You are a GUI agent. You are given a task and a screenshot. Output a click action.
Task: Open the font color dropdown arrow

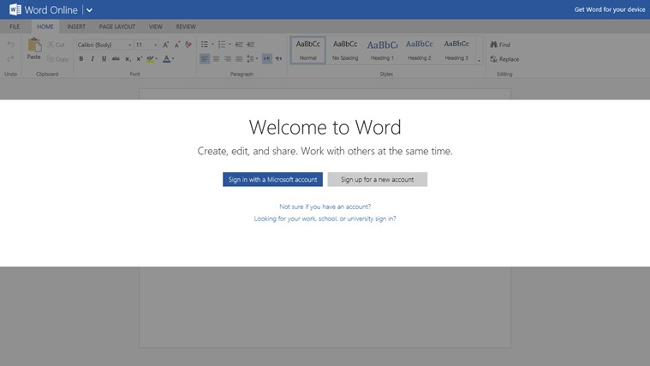173,59
